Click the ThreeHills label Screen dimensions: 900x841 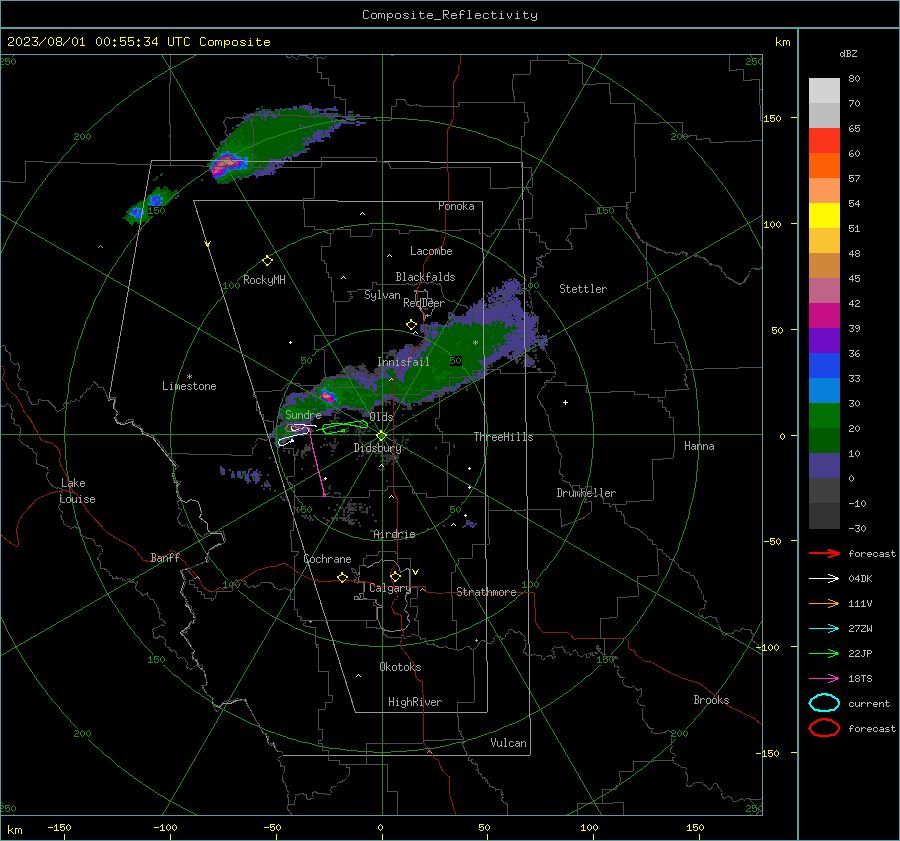coord(503,437)
